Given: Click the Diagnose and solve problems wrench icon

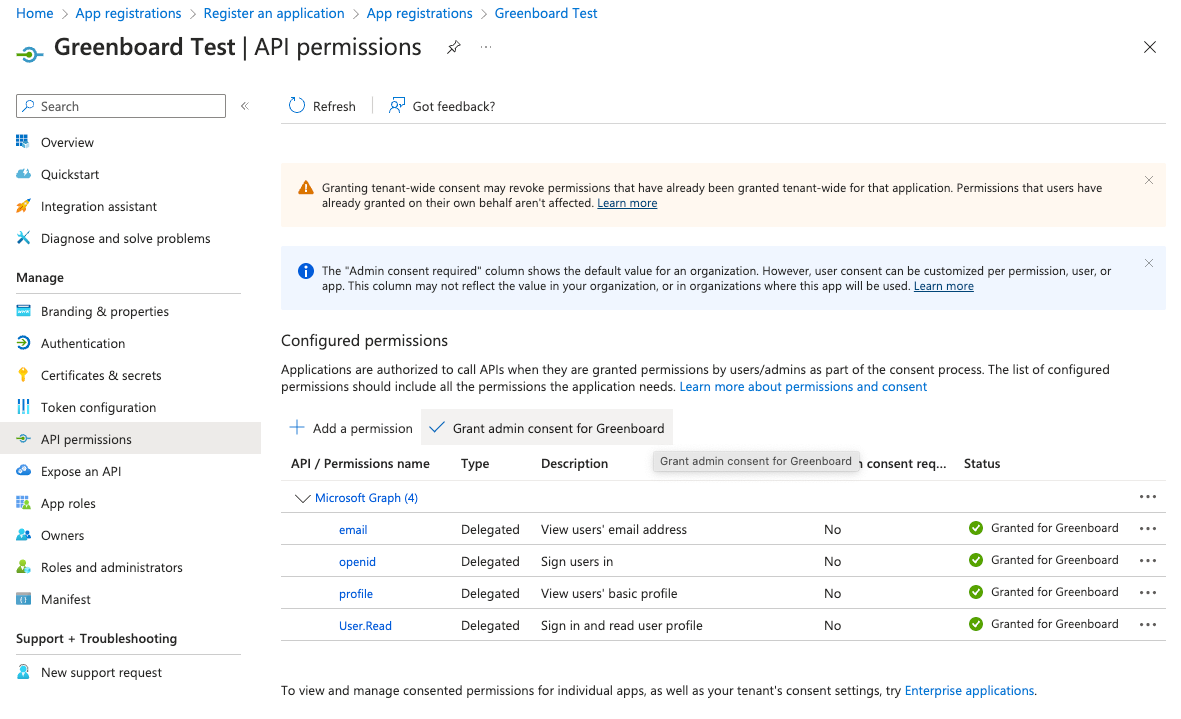Looking at the screenshot, I should click(23, 238).
